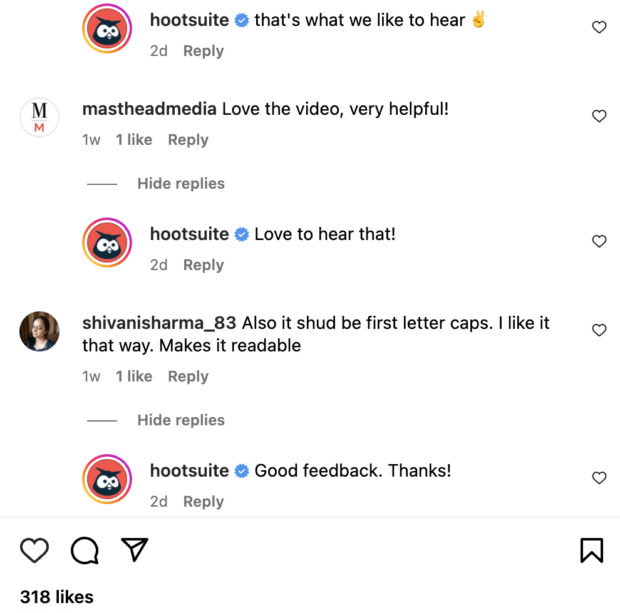View the 318 likes list

coord(57,597)
